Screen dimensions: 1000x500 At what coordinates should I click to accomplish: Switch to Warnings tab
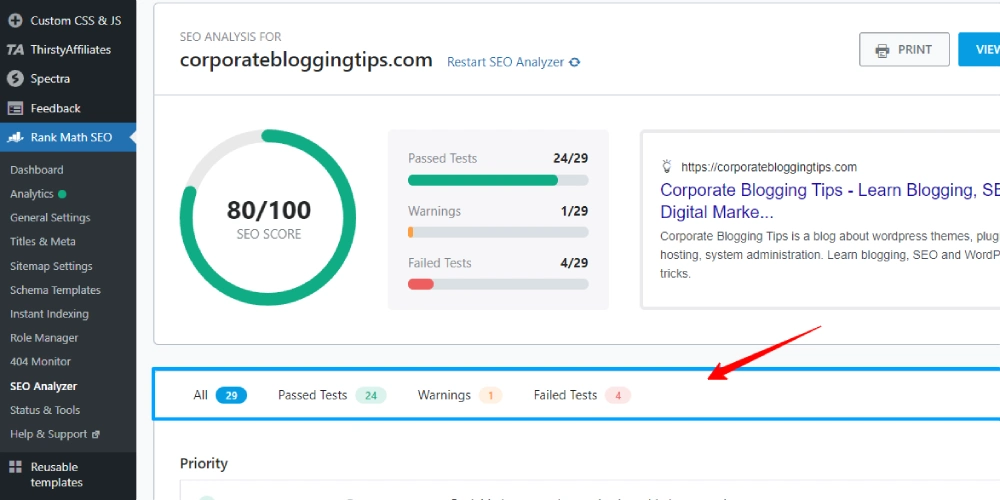click(460, 395)
